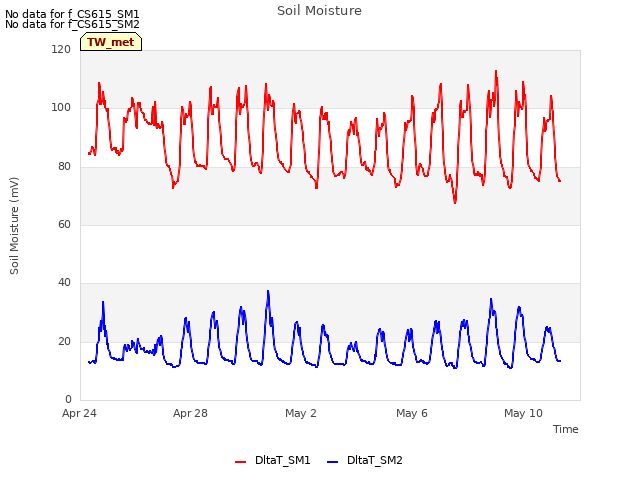Click the 100 y-axis tick label

click(x=61, y=108)
